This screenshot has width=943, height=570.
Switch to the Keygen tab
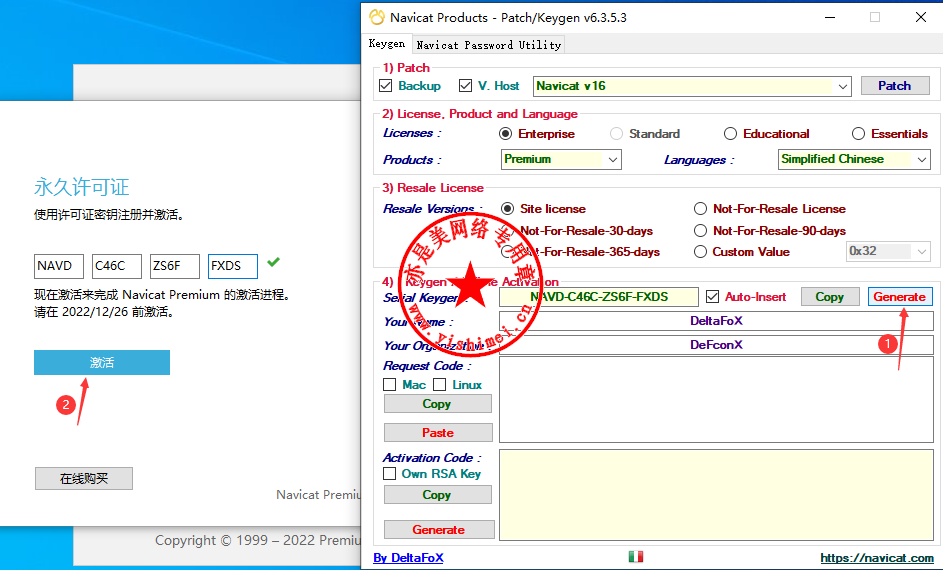coord(387,44)
